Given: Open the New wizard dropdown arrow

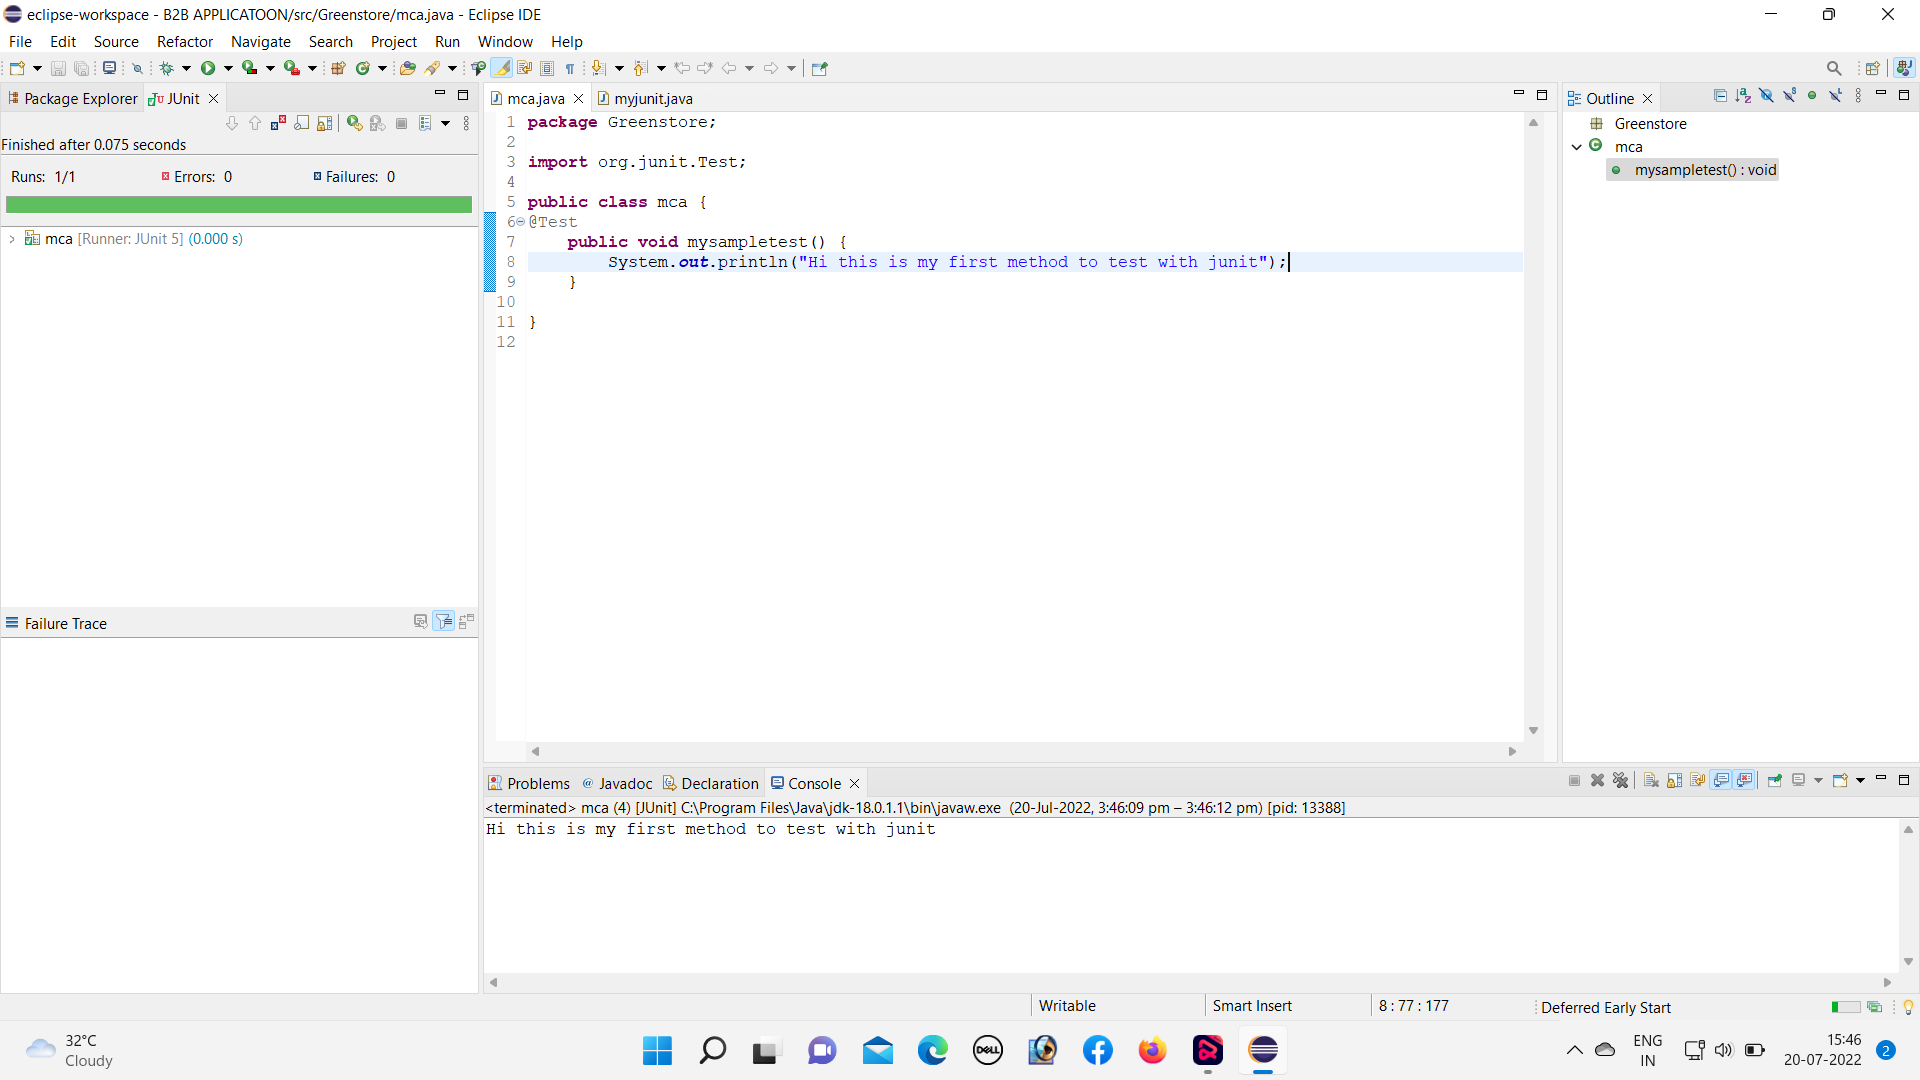Looking at the screenshot, I should tap(37, 68).
